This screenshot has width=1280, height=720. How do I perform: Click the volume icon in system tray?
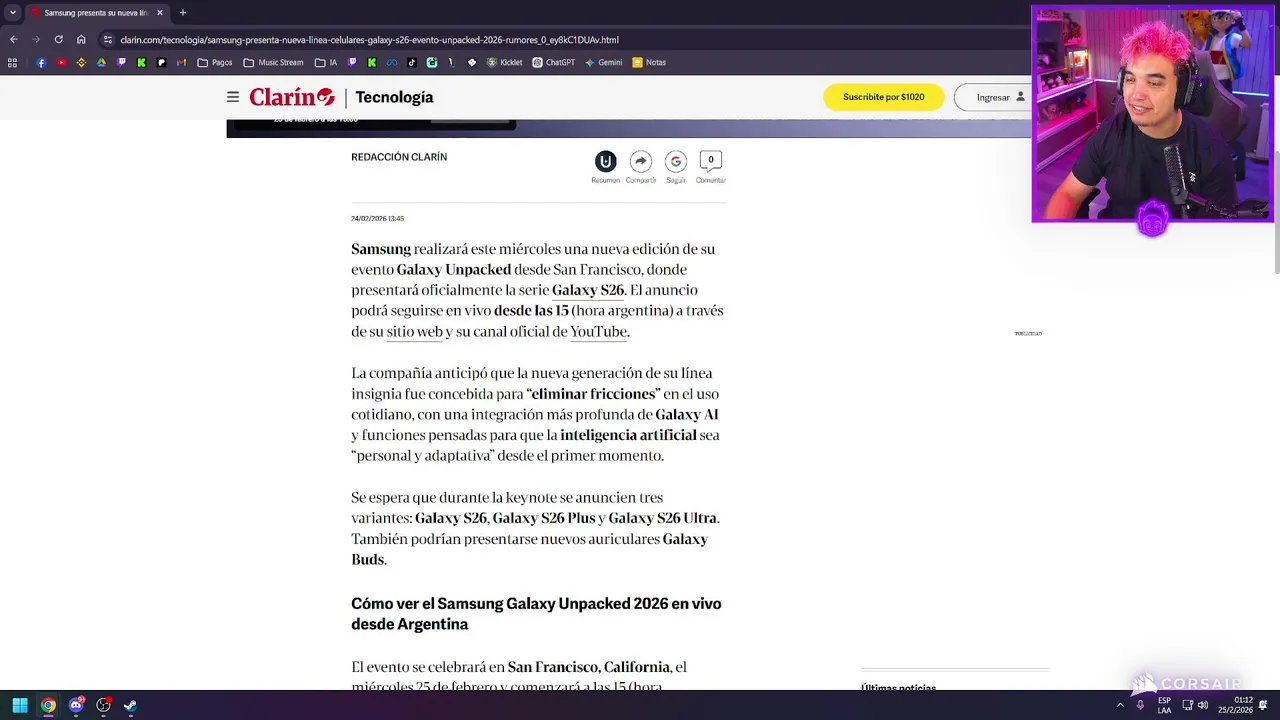pyautogui.click(x=1203, y=705)
